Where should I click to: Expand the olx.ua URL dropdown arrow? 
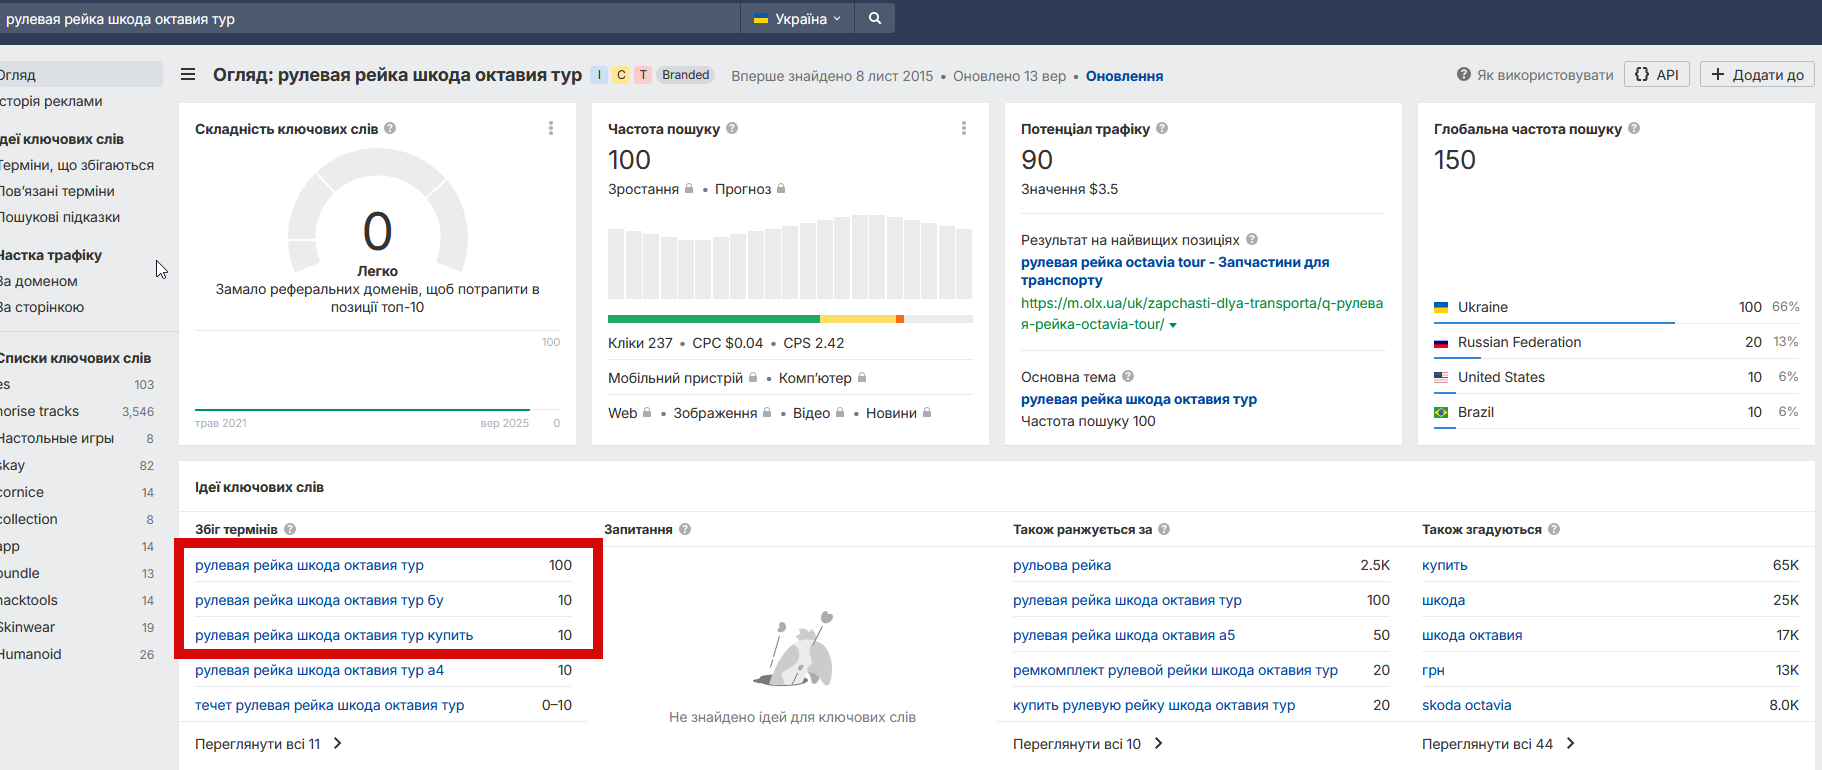[1173, 325]
